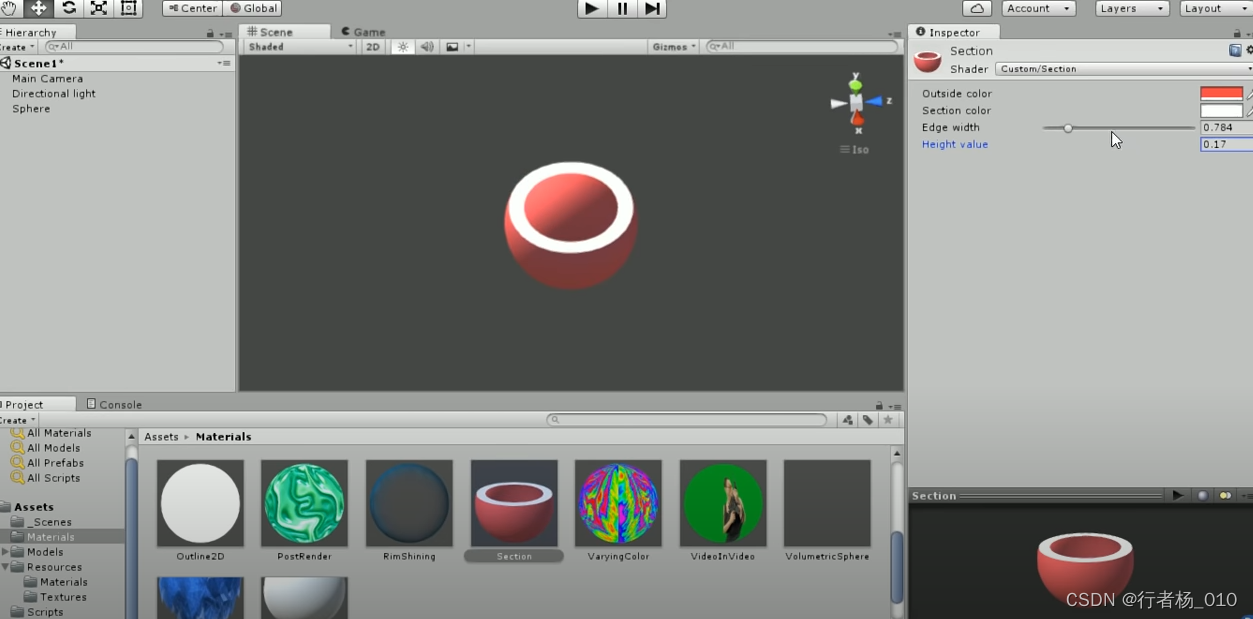Select Main Camera in Hierarchy
This screenshot has height=619, width=1253.
[47, 79]
